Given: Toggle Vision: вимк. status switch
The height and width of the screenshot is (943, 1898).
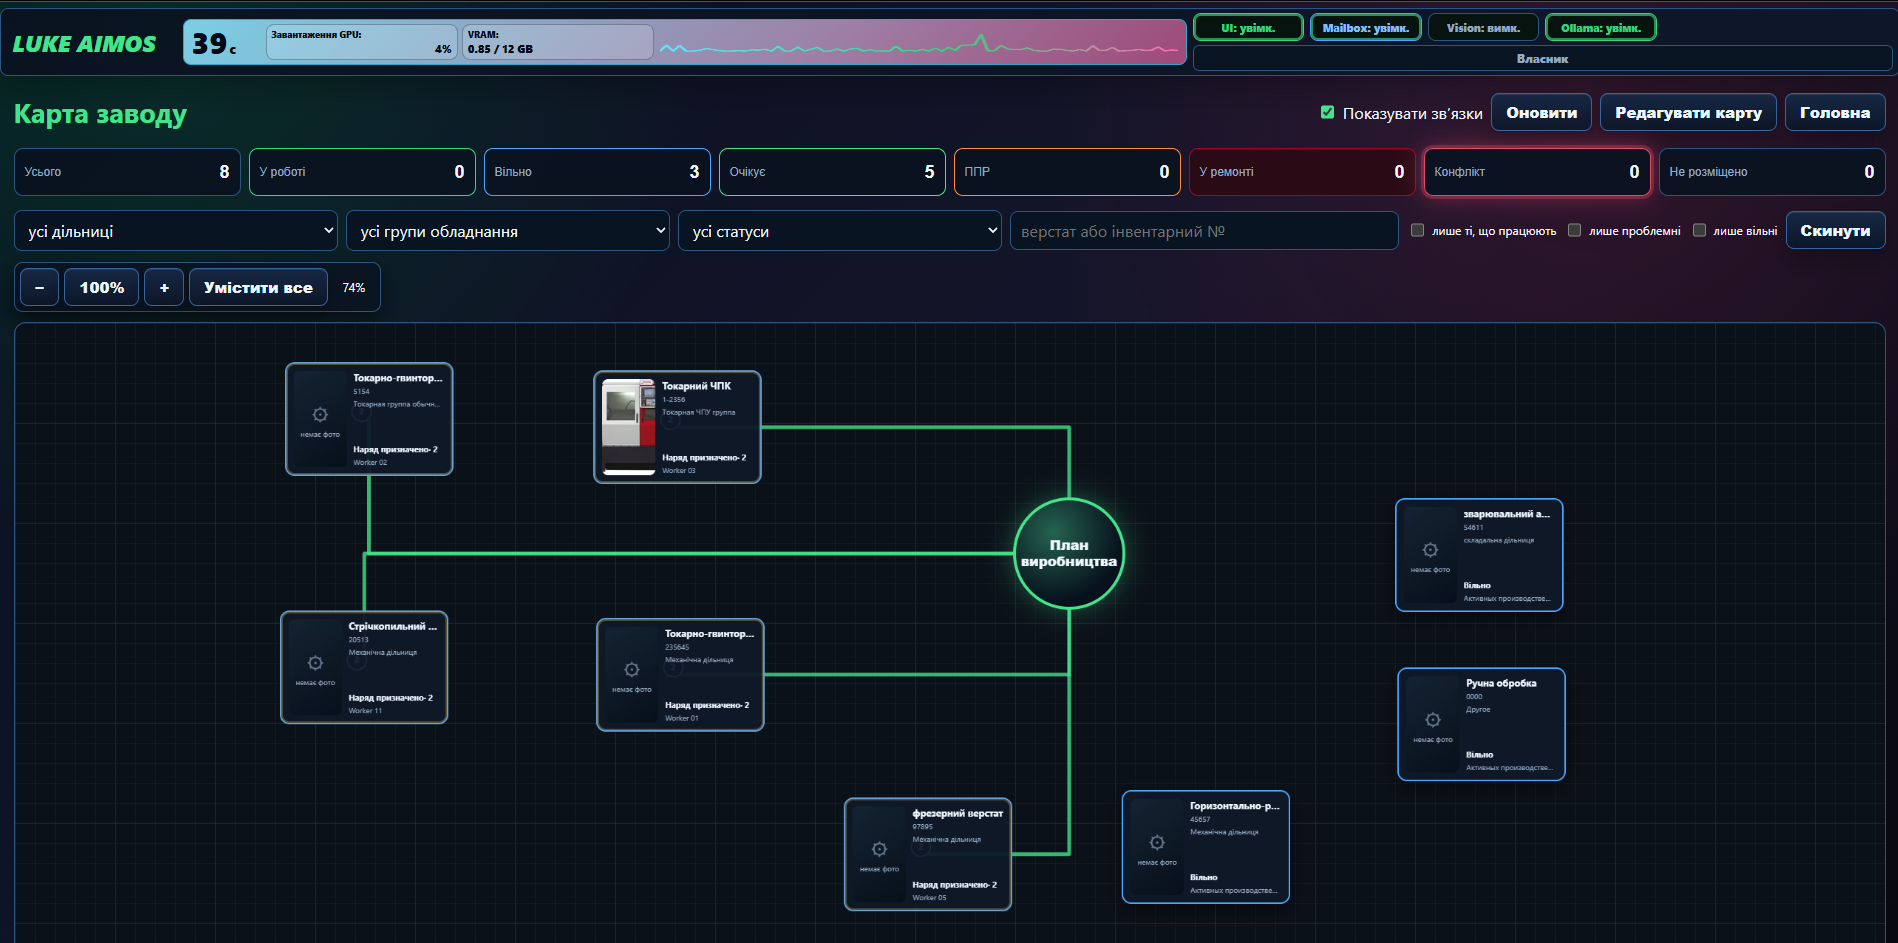Looking at the screenshot, I should click(1483, 28).
